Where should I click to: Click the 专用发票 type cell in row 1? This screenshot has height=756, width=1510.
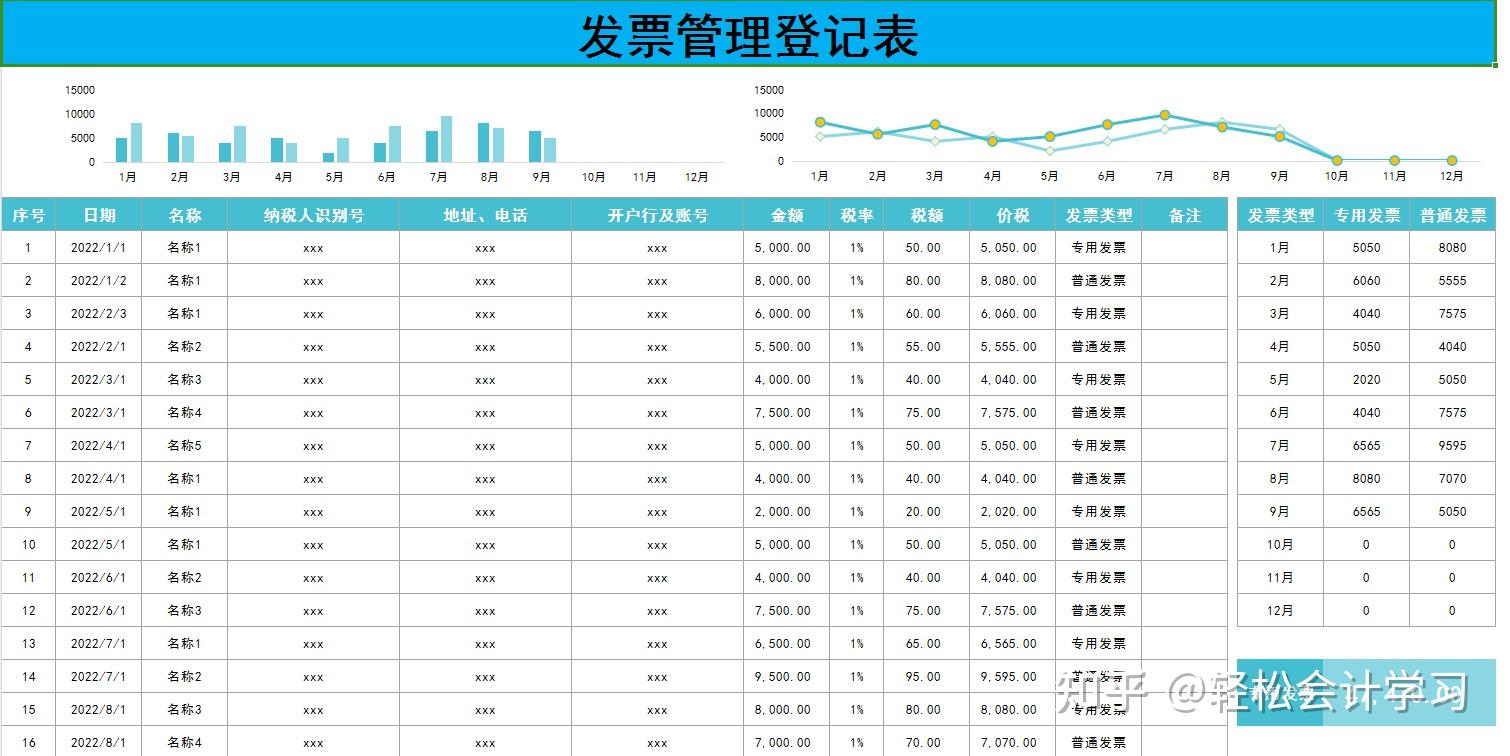coord(1098,248)
